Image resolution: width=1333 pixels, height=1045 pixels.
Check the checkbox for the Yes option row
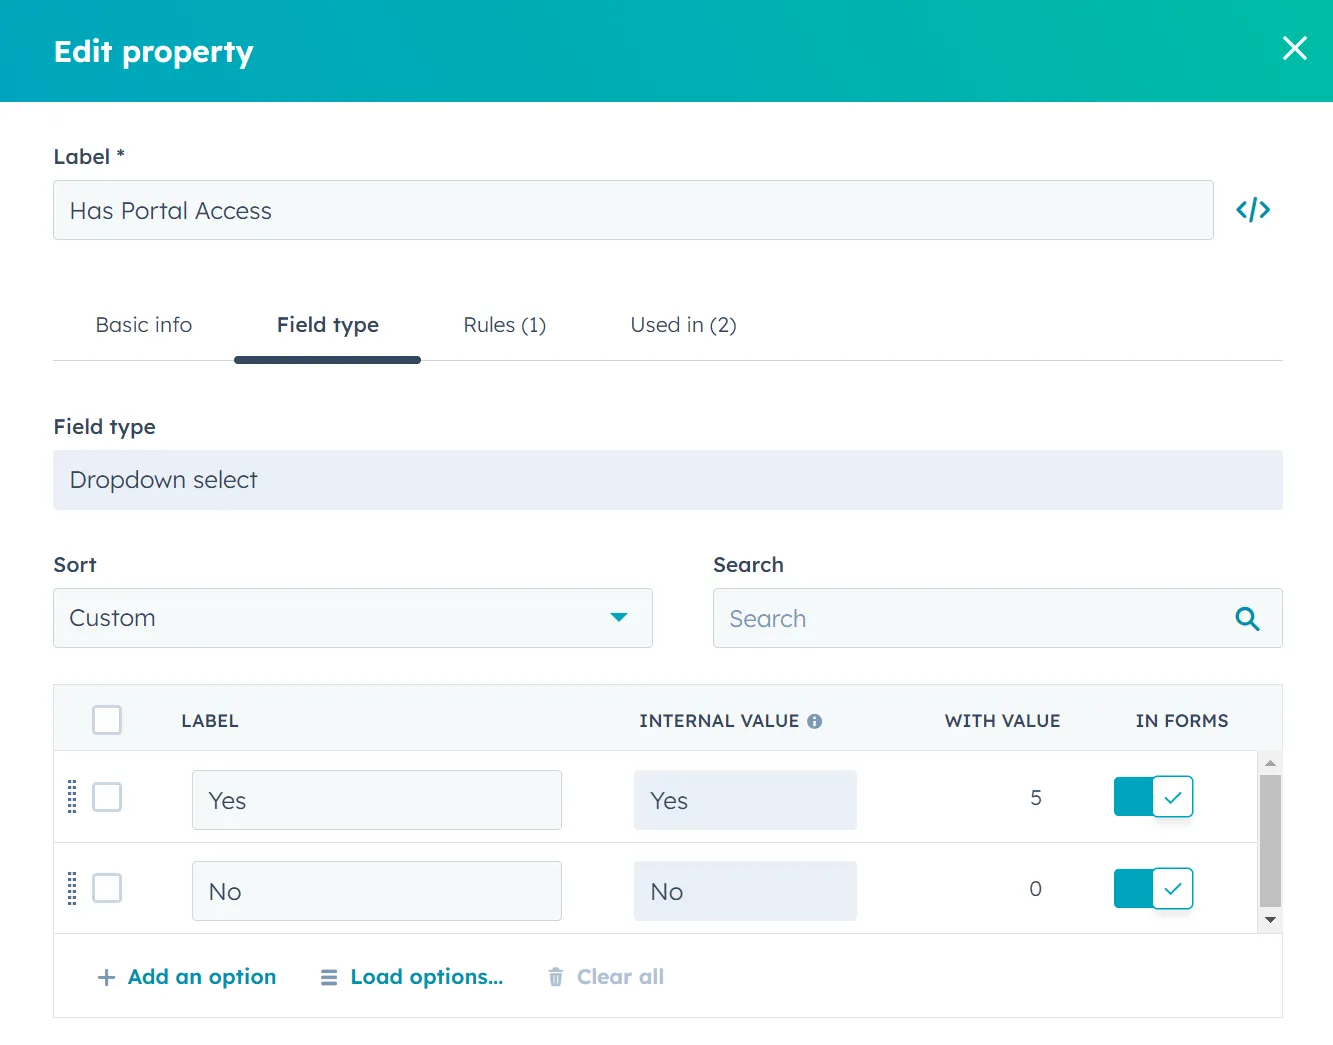pyautogui.click(x=106, y=797)
